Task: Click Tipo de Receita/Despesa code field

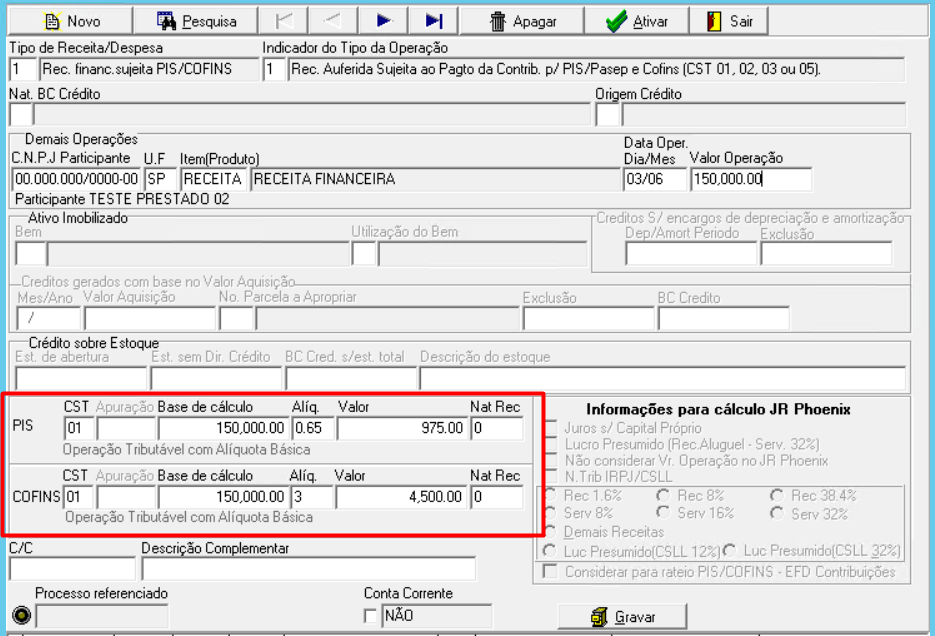Action: [x=23, y=69]
